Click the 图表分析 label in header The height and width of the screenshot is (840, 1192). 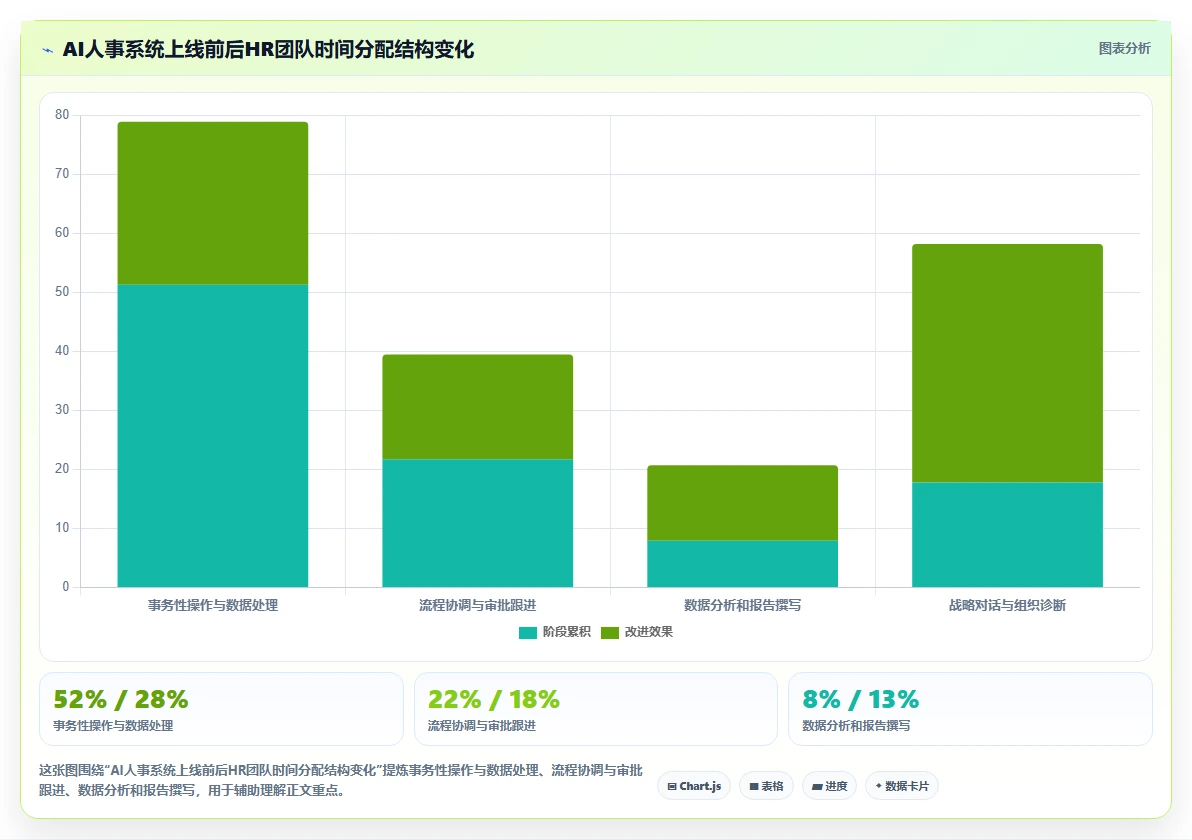[x=1124, y=49]
